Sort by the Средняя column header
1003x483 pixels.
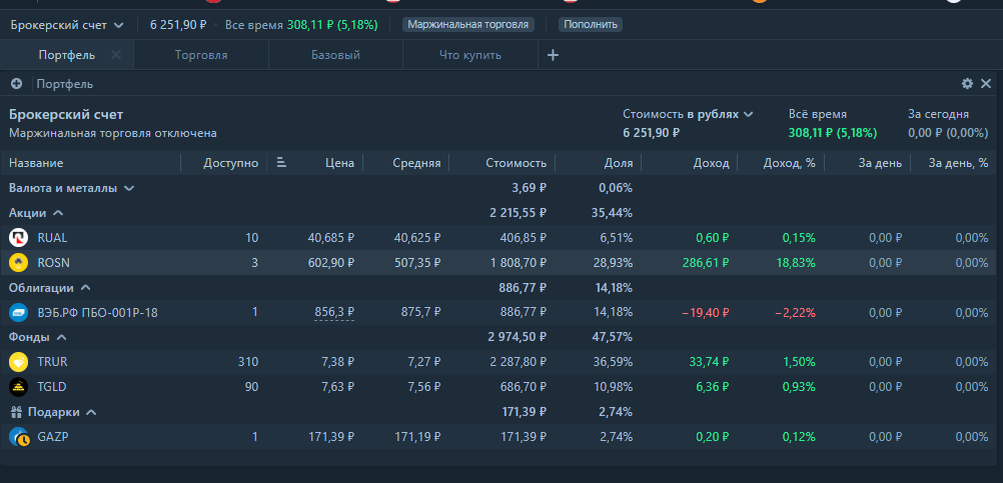[x=416, y=163]
